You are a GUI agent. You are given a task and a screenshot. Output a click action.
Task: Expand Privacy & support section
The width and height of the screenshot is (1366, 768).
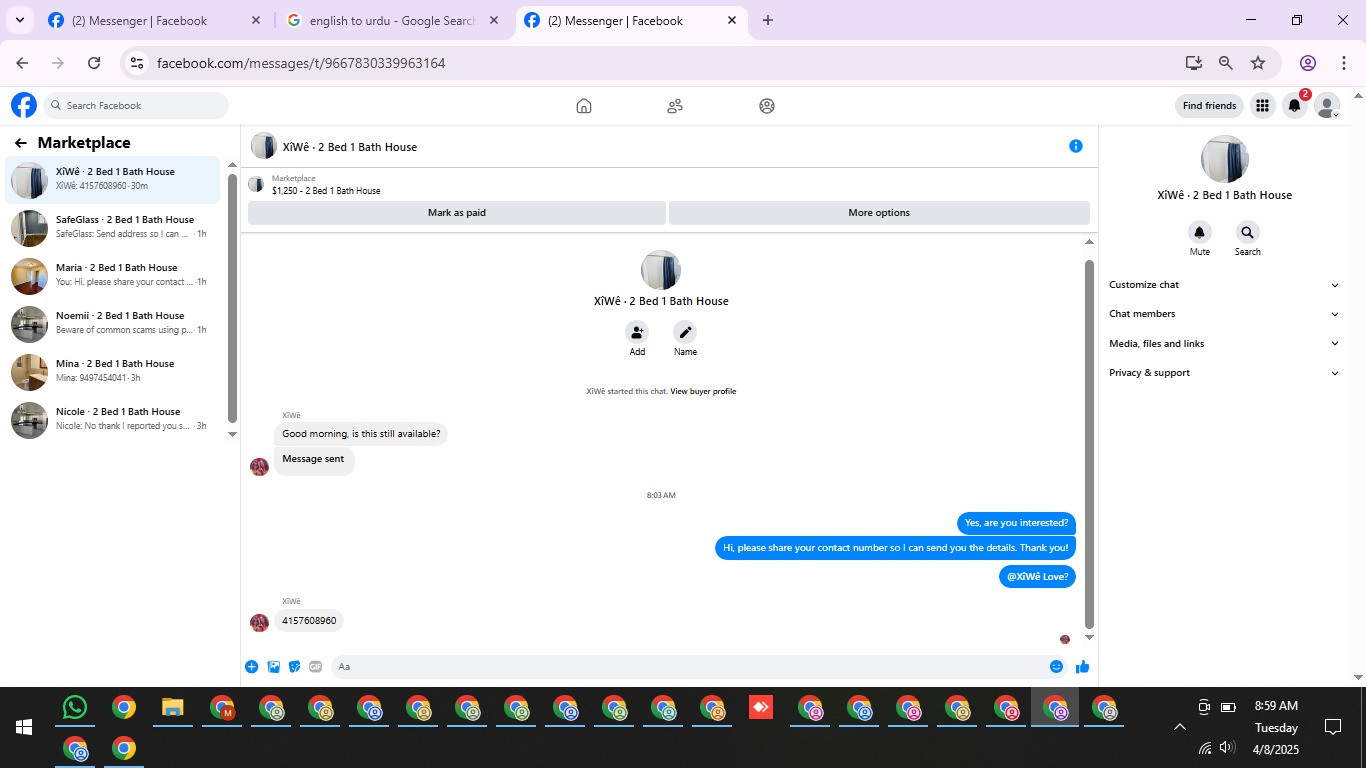pos(1223,373)
